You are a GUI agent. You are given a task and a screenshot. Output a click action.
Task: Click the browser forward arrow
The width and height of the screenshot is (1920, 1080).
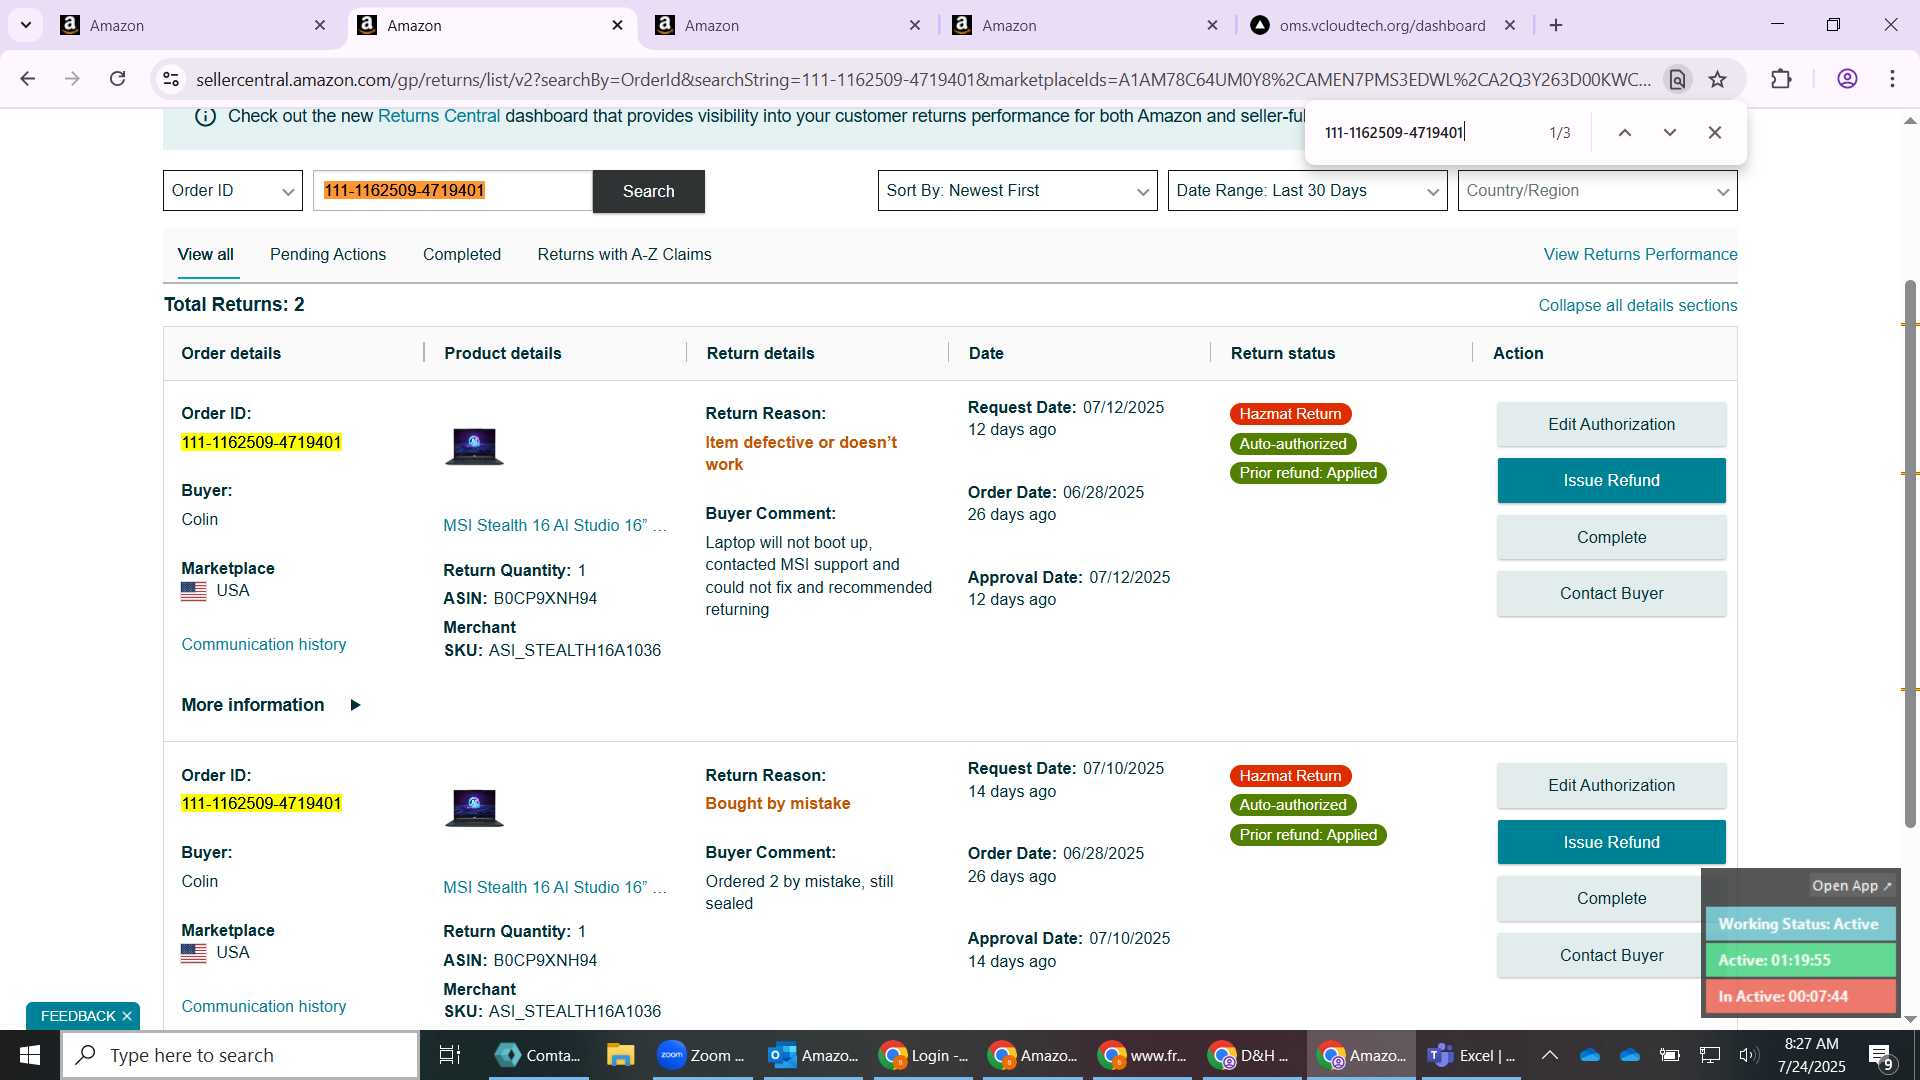[72, 79]
